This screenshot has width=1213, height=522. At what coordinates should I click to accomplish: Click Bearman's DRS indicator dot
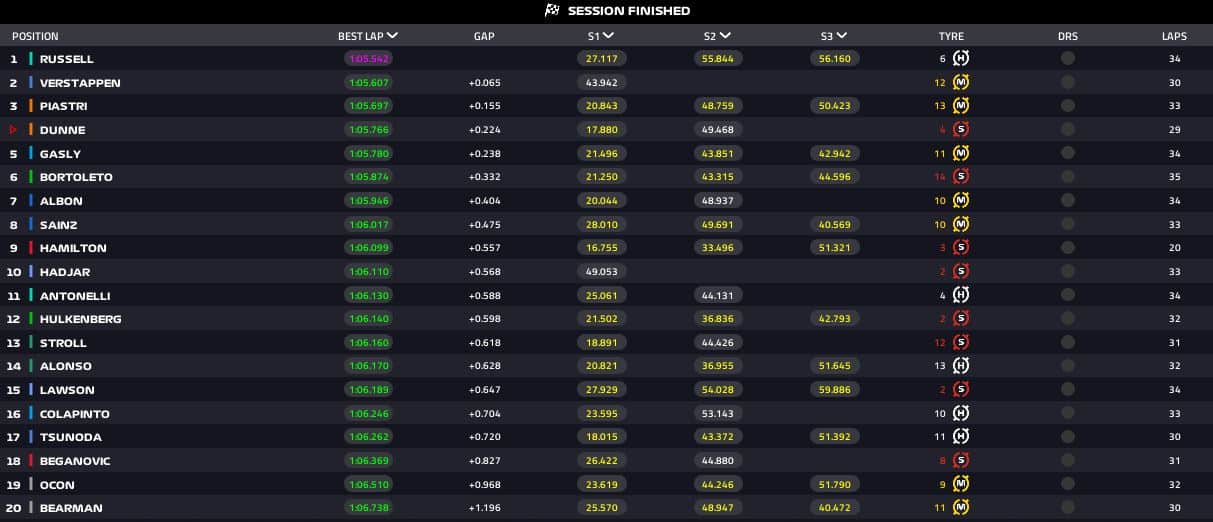[x=1068, y=508]
